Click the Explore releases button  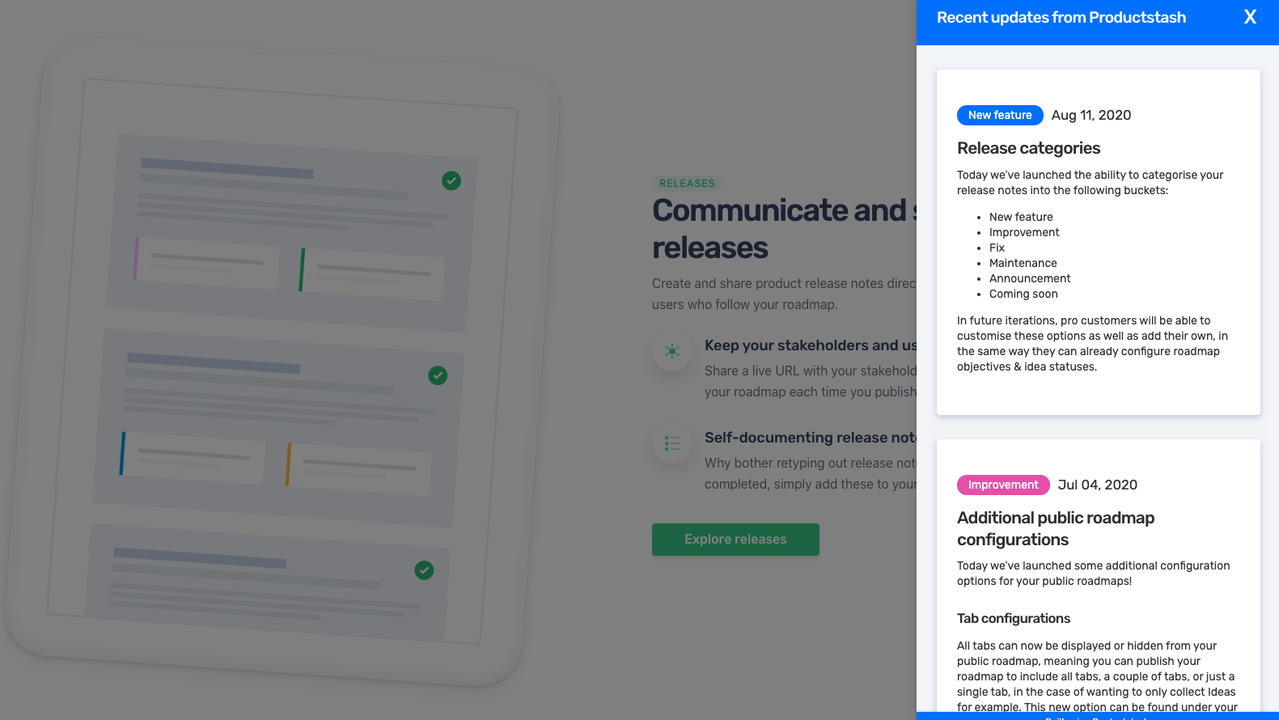click(x=735, y=539)
